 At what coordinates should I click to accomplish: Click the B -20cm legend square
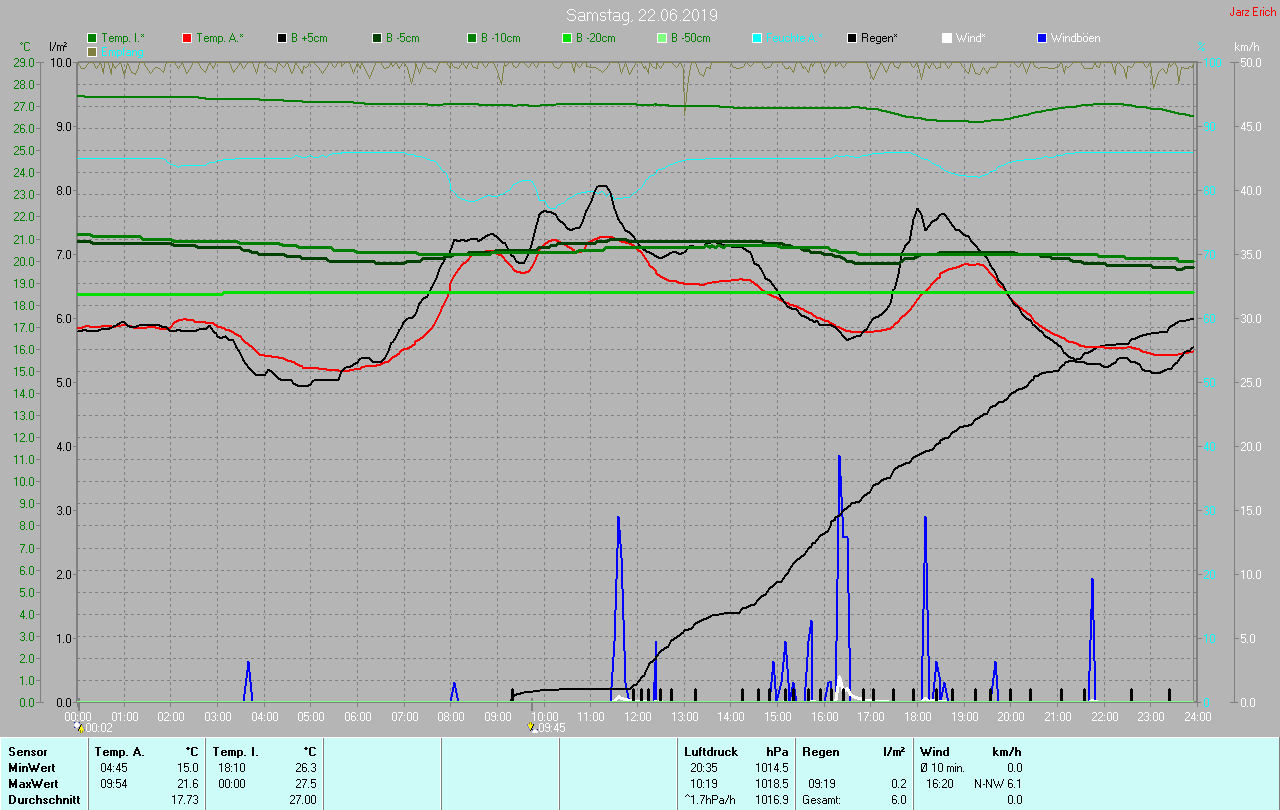[x=567, y=38]
